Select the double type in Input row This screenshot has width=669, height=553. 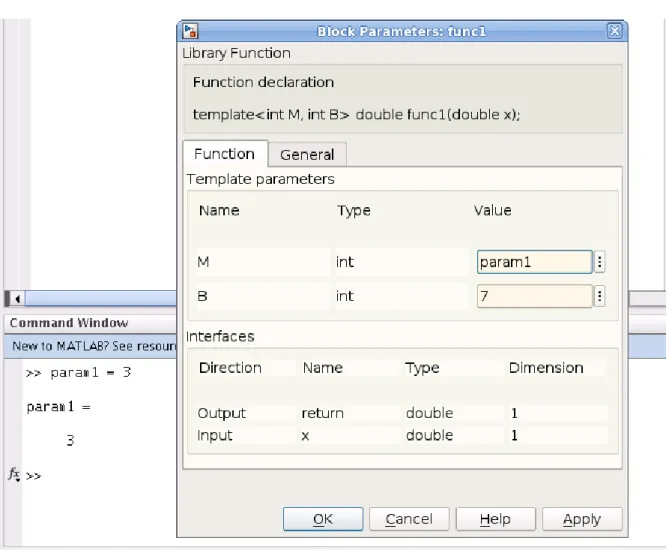[x=454, y=436]
